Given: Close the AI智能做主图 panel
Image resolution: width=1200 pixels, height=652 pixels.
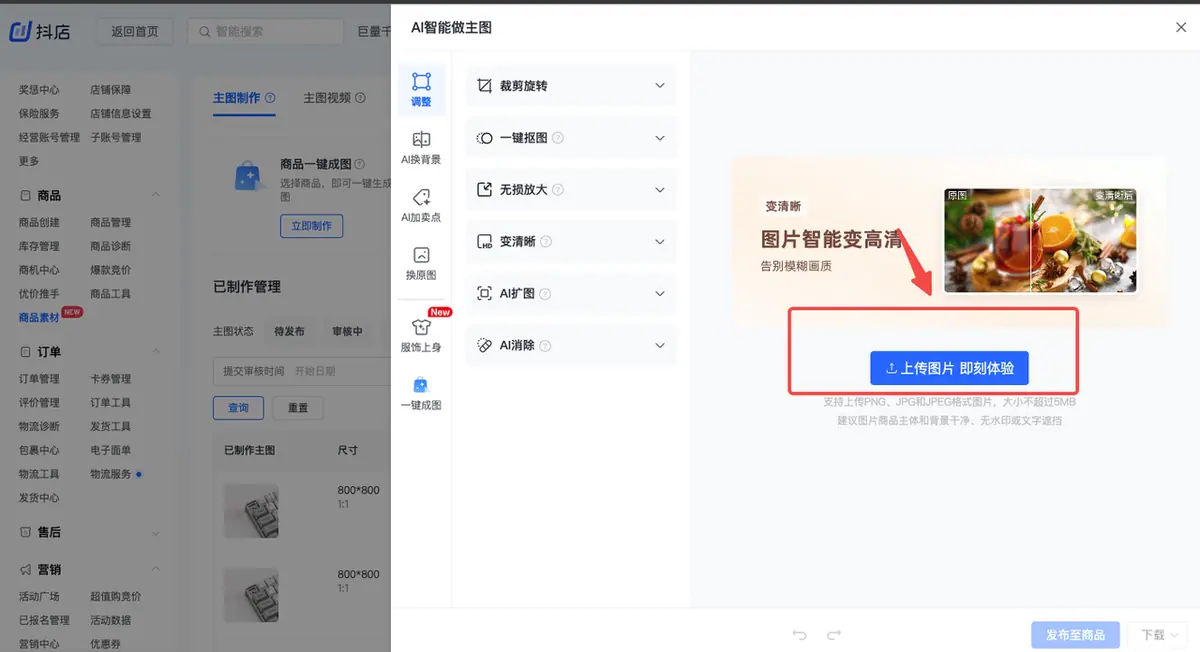Looking at the screenshot, I should [1181, 28].
